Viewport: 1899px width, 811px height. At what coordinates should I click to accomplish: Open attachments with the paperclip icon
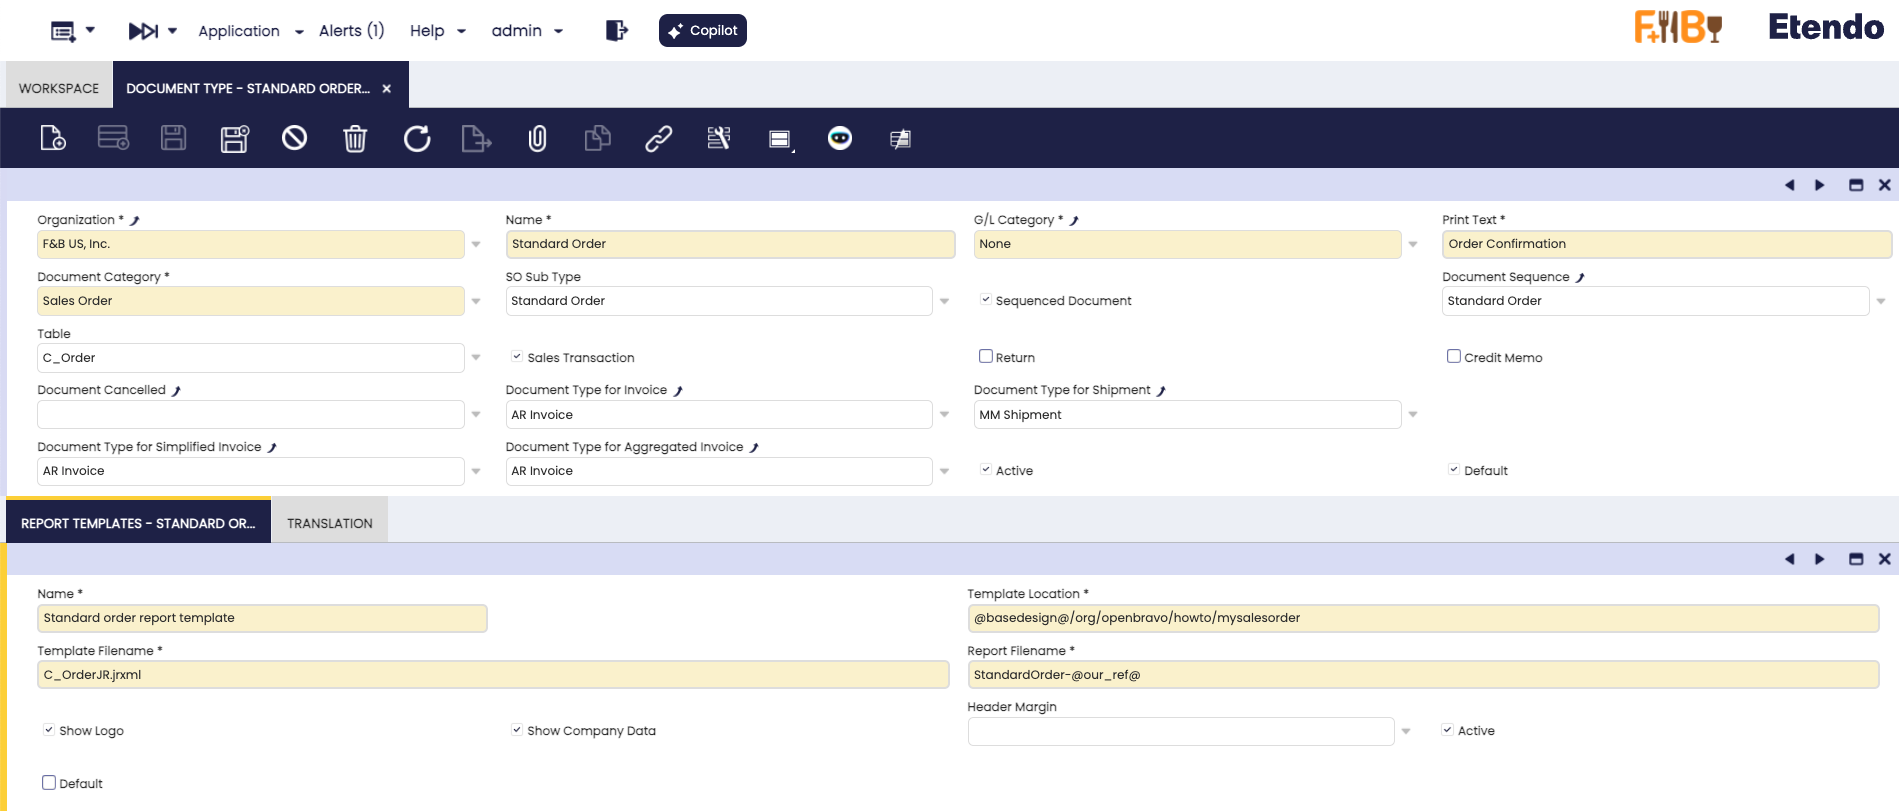point(537,138)
